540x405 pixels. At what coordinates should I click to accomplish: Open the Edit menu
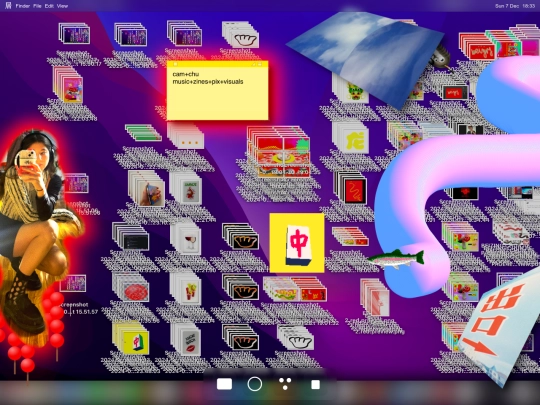point(49,6)
